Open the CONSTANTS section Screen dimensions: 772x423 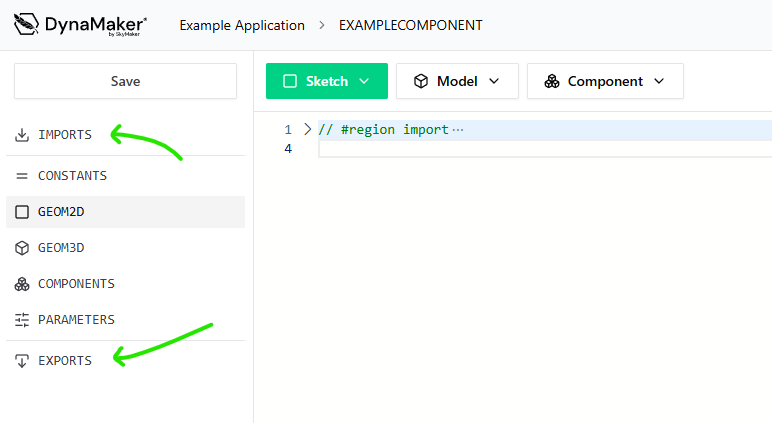pyautogui.click(x=72, y=176)
